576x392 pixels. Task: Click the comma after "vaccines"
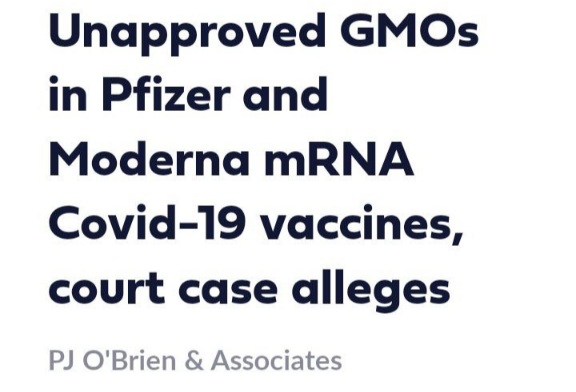pos(457,236)
